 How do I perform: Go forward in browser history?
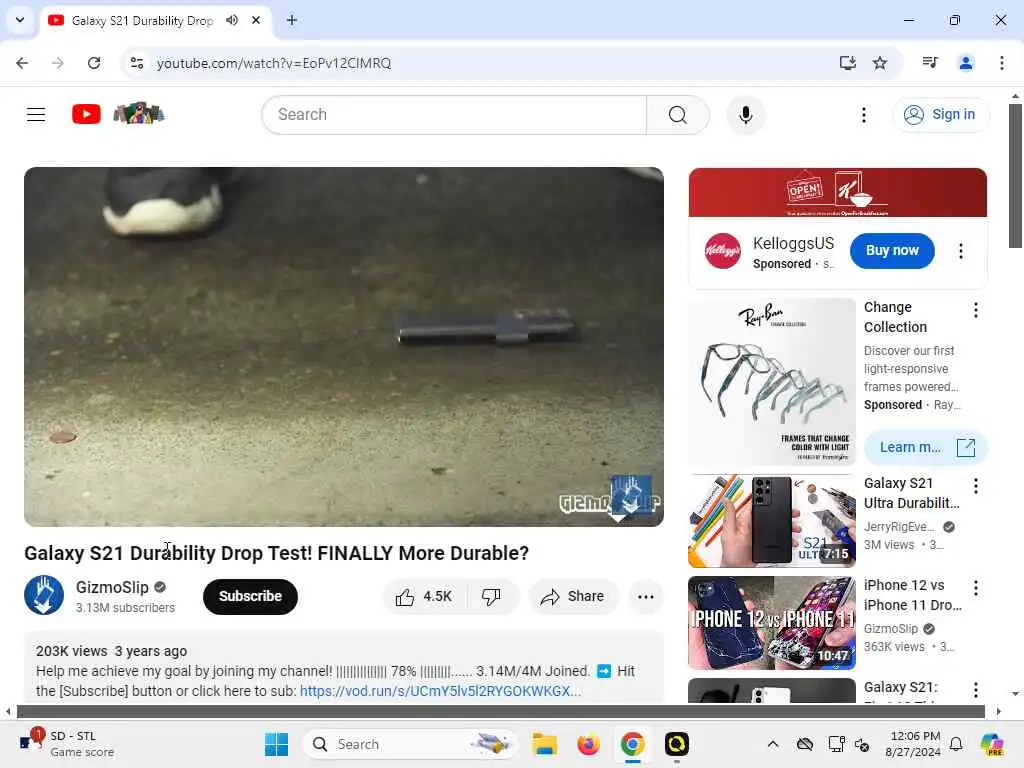coord(57,63)
